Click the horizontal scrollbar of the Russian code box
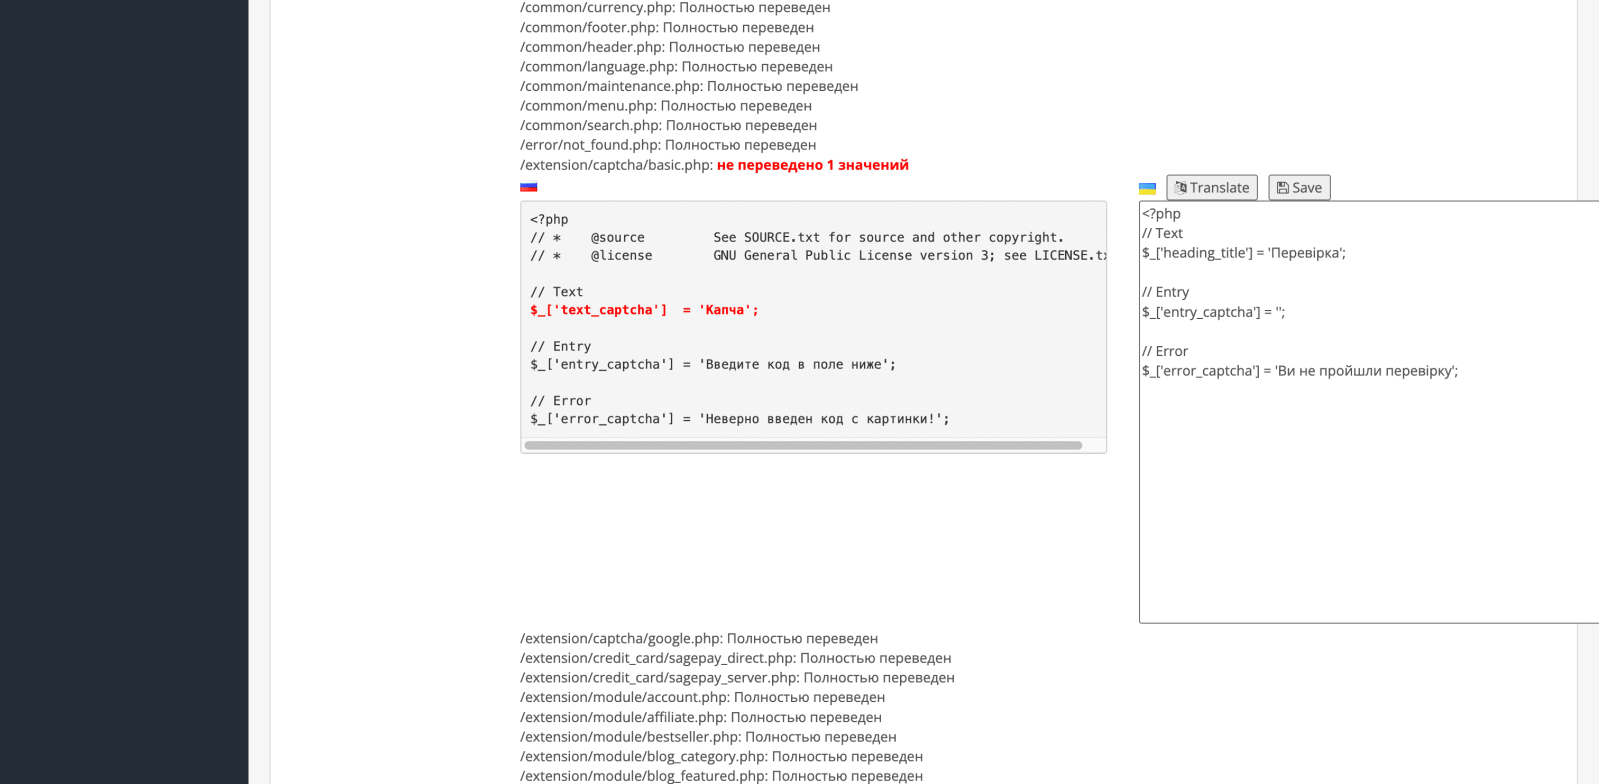This screenshot has height=784, width=1600. point(803,445)
